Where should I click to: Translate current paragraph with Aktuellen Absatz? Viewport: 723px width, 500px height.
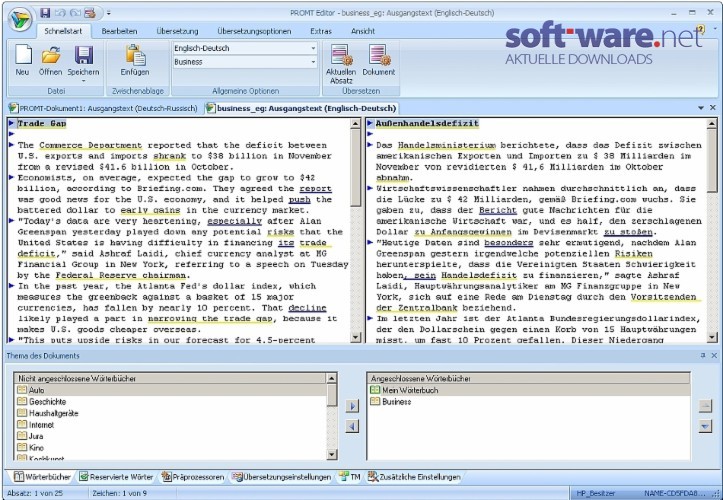click(x=341, y=64)
